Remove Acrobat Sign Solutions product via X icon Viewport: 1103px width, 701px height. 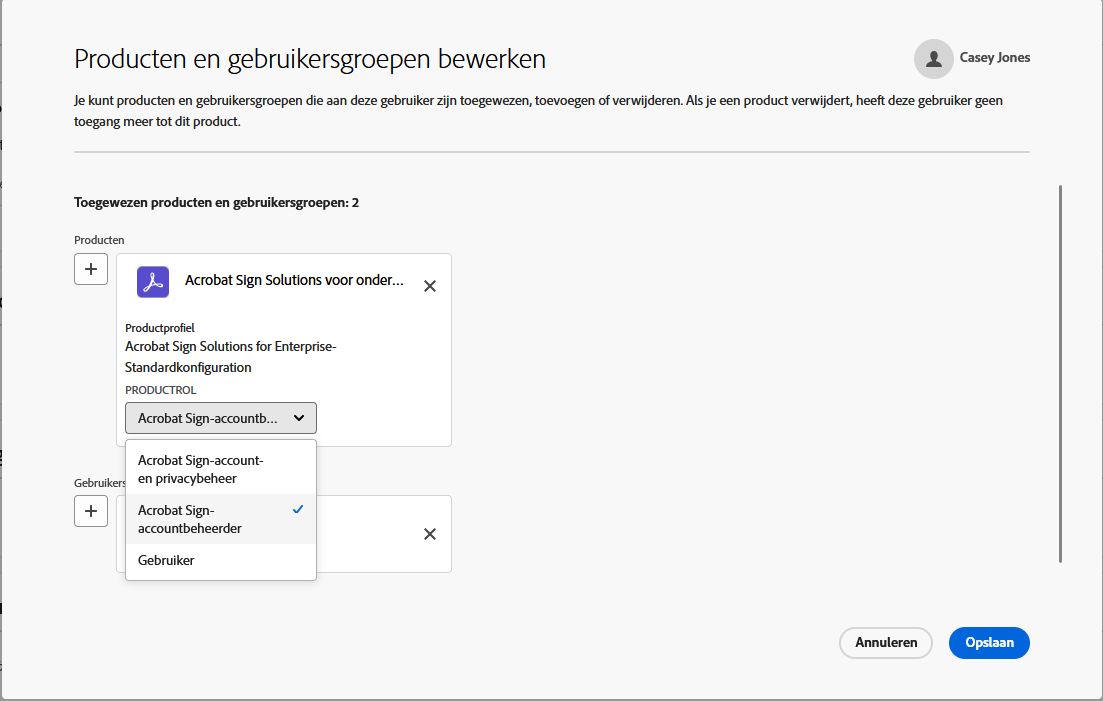pos(430,286)
